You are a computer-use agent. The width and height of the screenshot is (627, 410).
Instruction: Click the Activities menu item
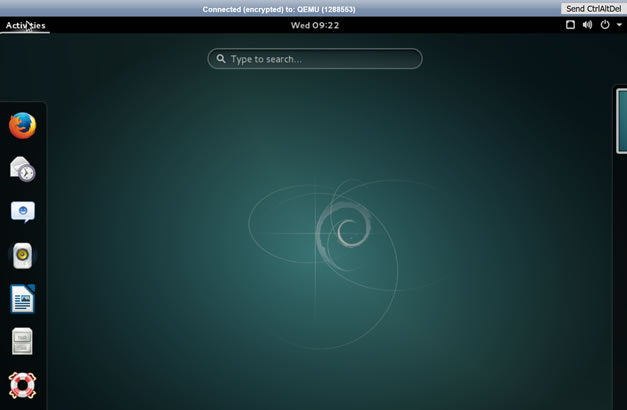pyautogui.click(x=25, y=25)
